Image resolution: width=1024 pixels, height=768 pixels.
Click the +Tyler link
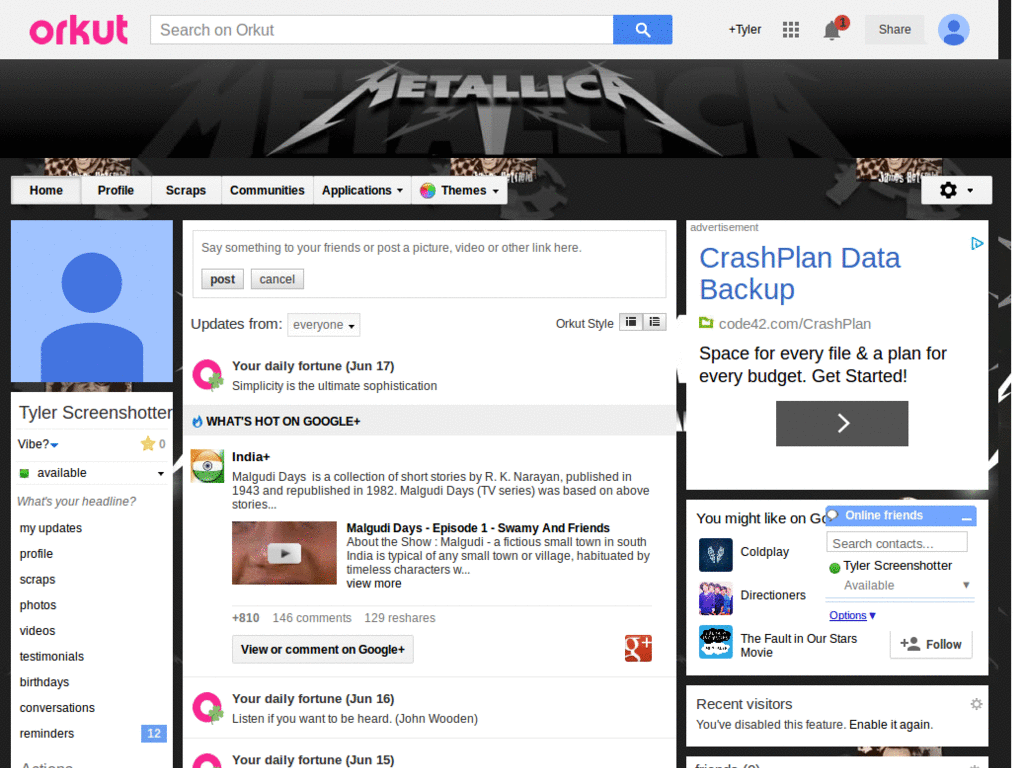744,29
